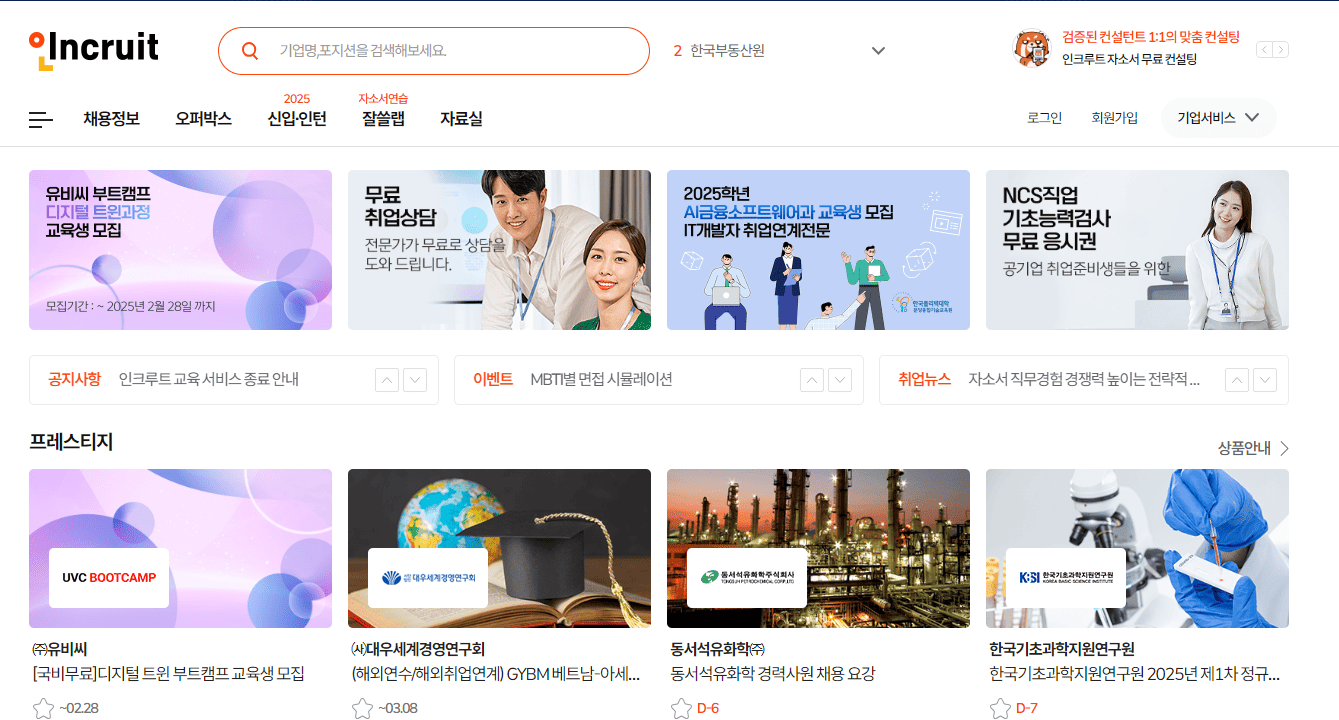
Task: Open 대우세계경영연구회 prestige card image
Action: [x=499, y=549]
